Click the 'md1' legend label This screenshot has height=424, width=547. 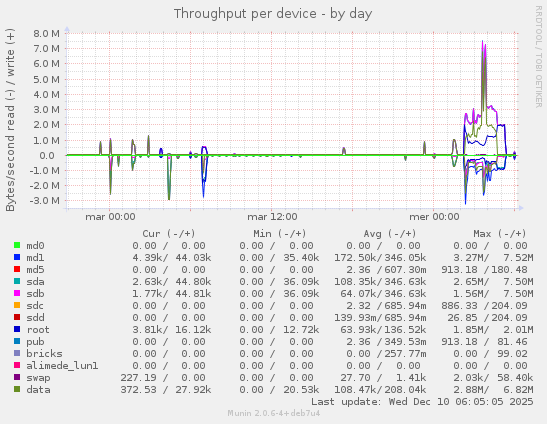35,258
